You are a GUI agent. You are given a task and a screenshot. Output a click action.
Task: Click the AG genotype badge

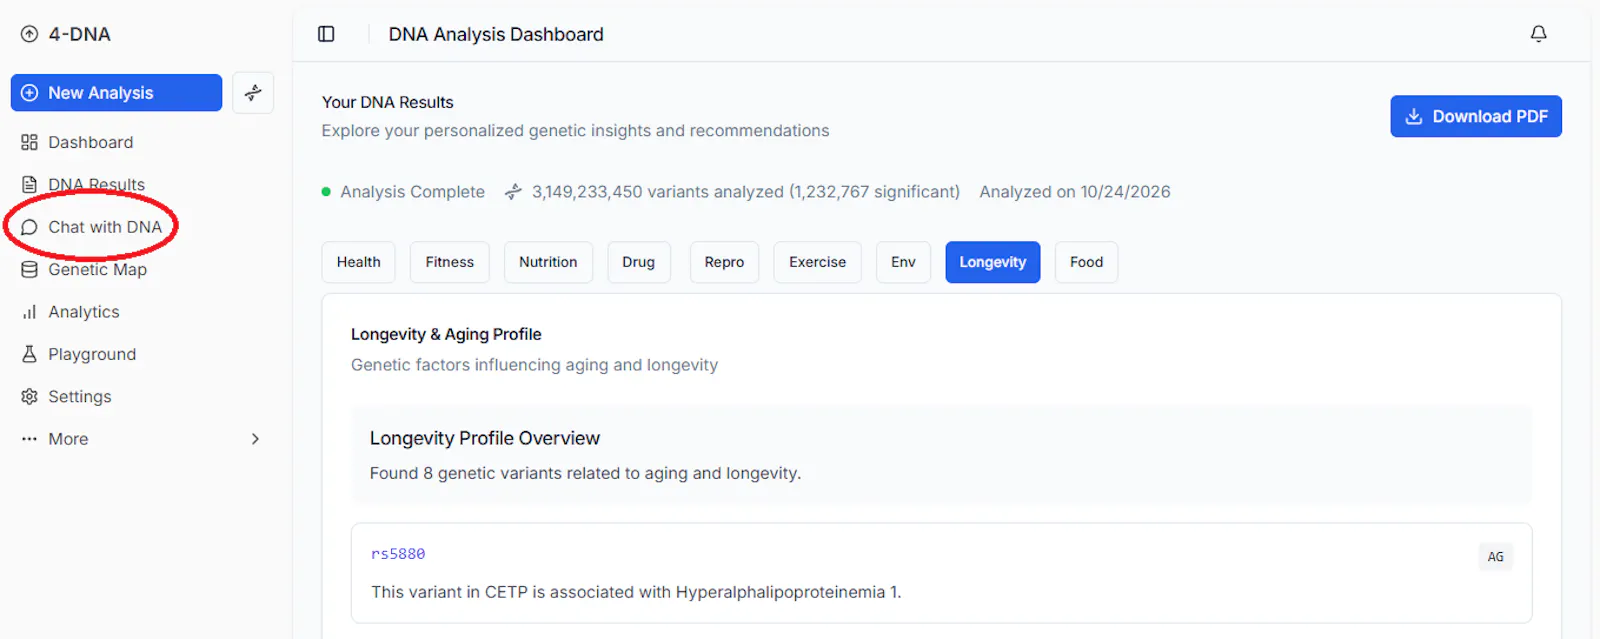click(1496, 557)
